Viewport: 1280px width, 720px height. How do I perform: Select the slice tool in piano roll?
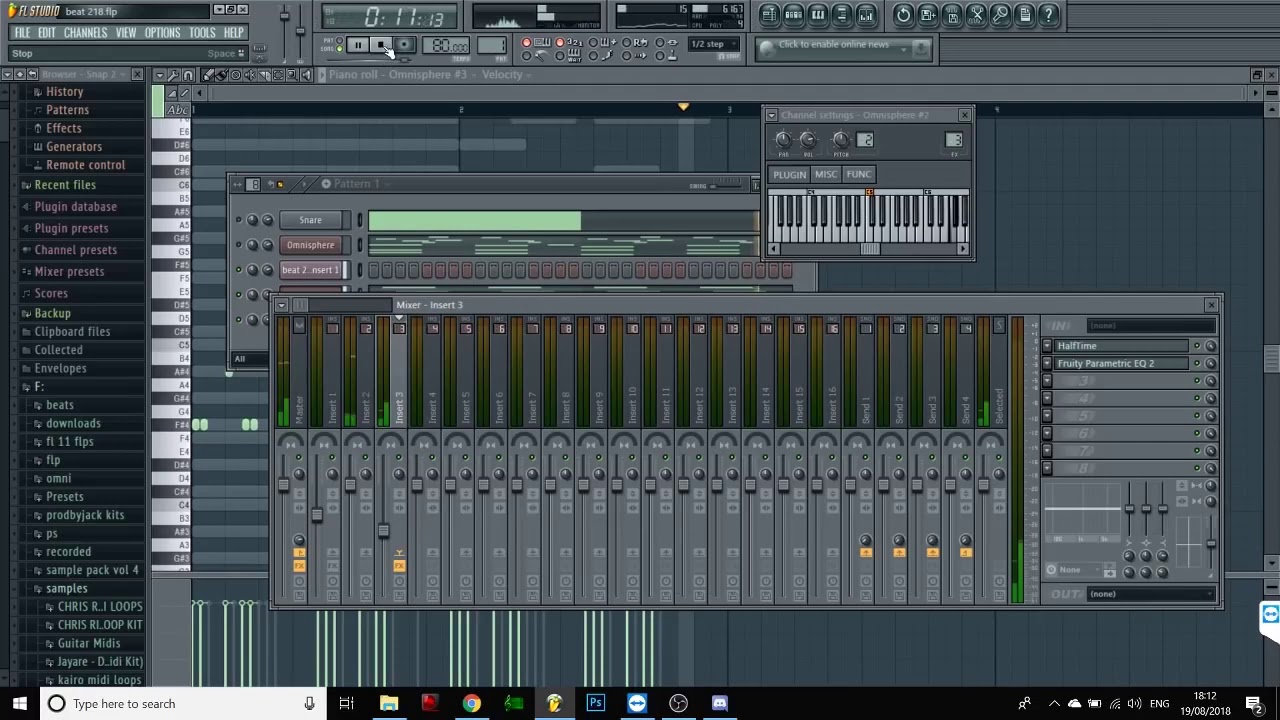pyautogui.click(x=264, y=75)
